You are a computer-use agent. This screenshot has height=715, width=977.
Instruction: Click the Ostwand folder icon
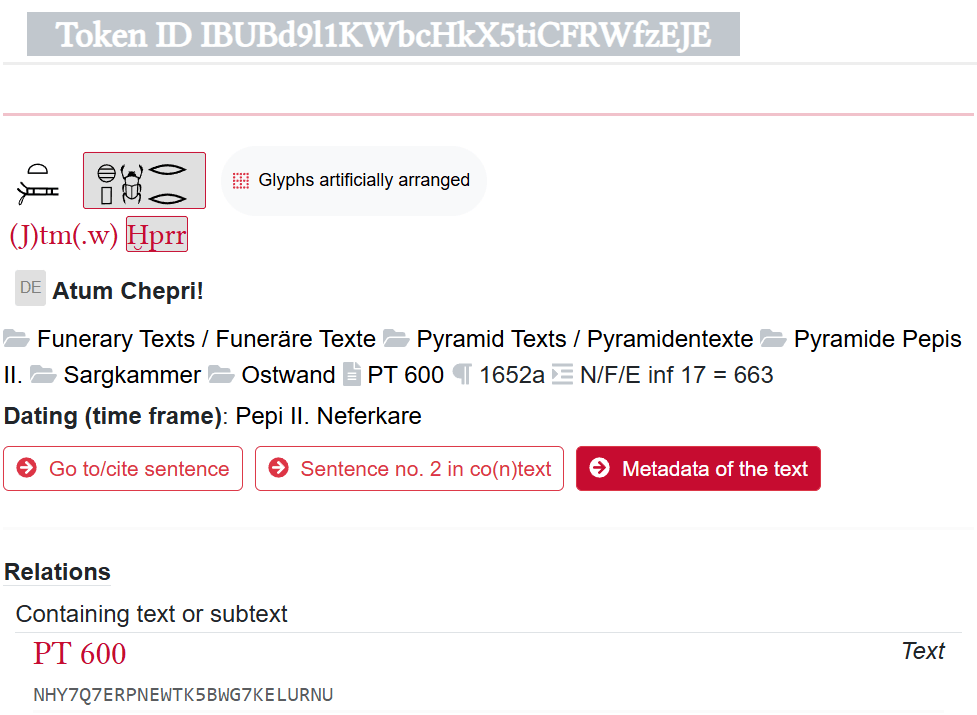point(221,375)
